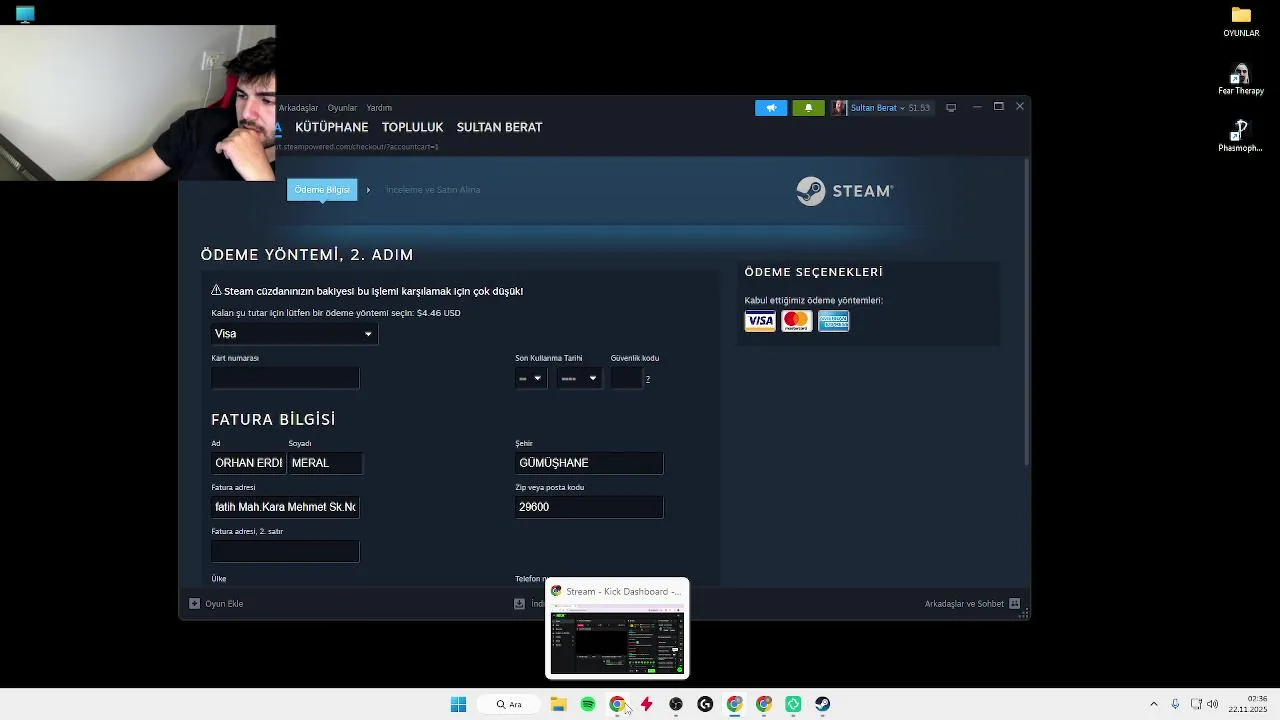
Task: Click the Güvenlik kodu input field
Action: click(x=626, y=378)
